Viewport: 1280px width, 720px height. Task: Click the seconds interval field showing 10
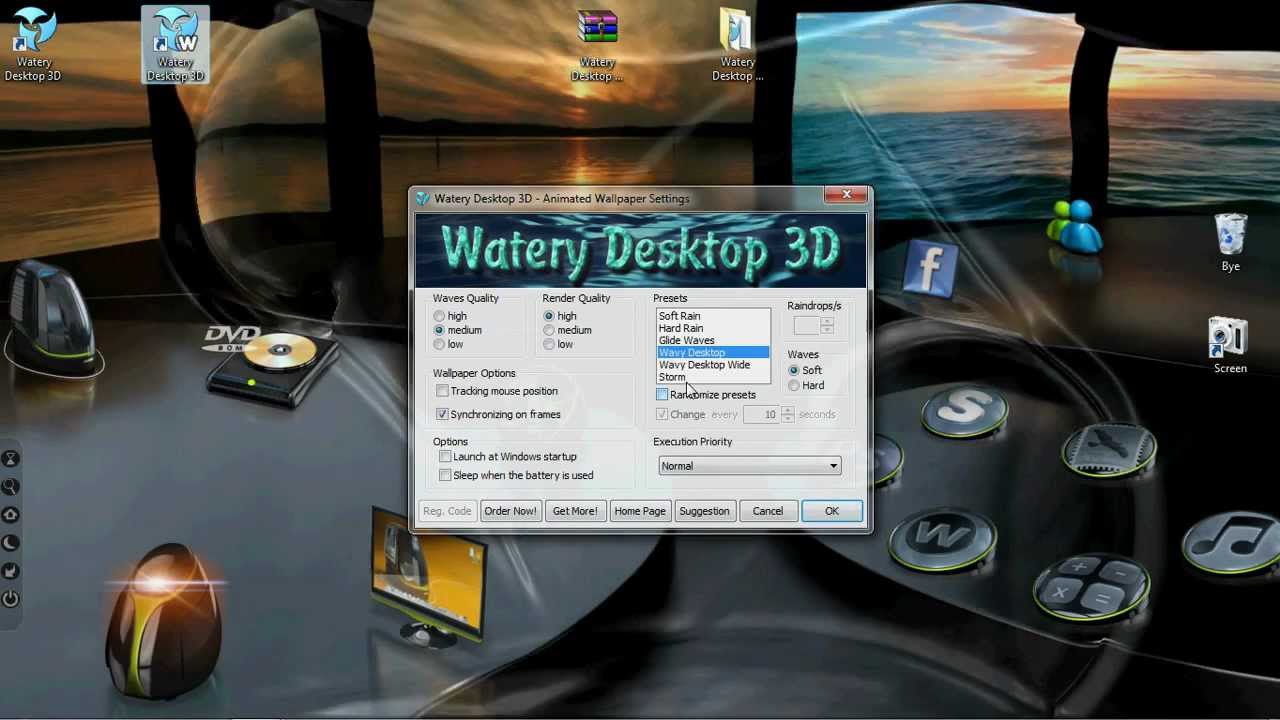click(x=762, y=414)
